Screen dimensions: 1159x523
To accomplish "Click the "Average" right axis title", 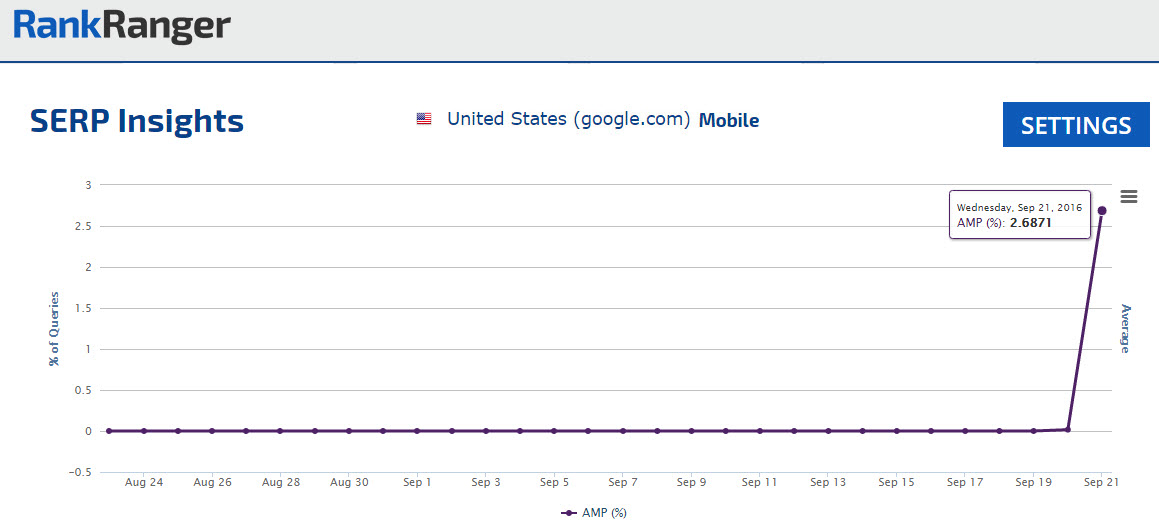I will point(1125,328).
